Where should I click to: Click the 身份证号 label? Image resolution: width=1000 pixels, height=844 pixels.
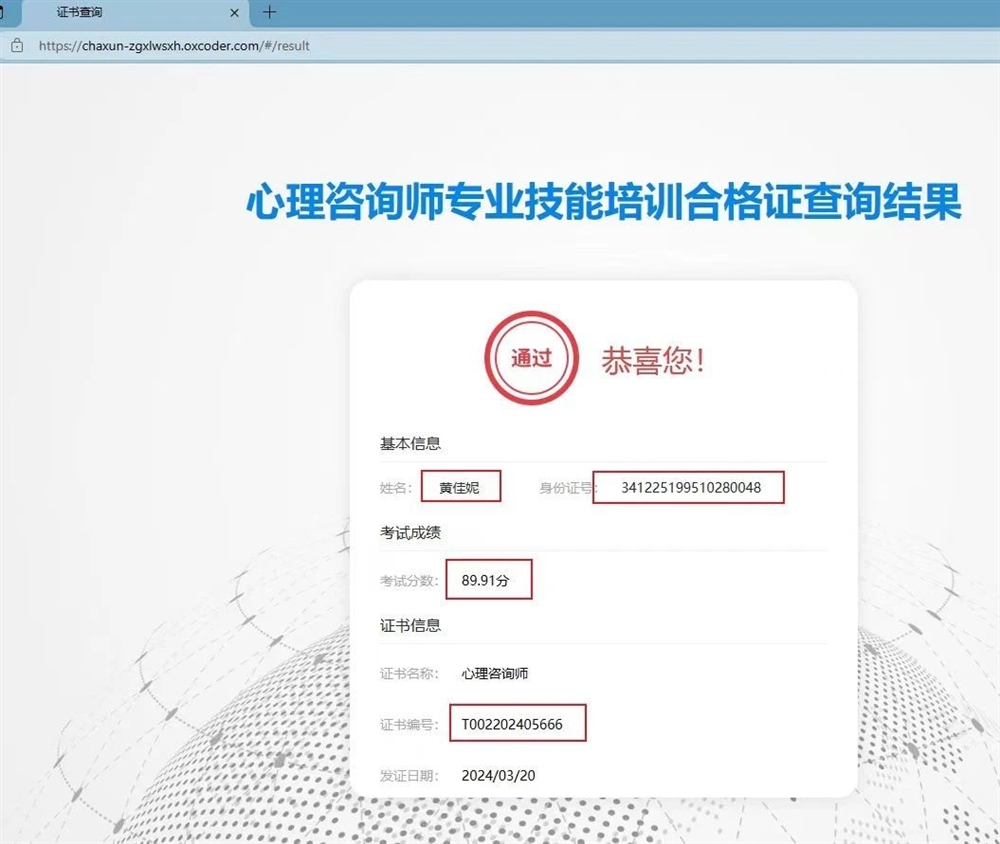click(568, 488)
